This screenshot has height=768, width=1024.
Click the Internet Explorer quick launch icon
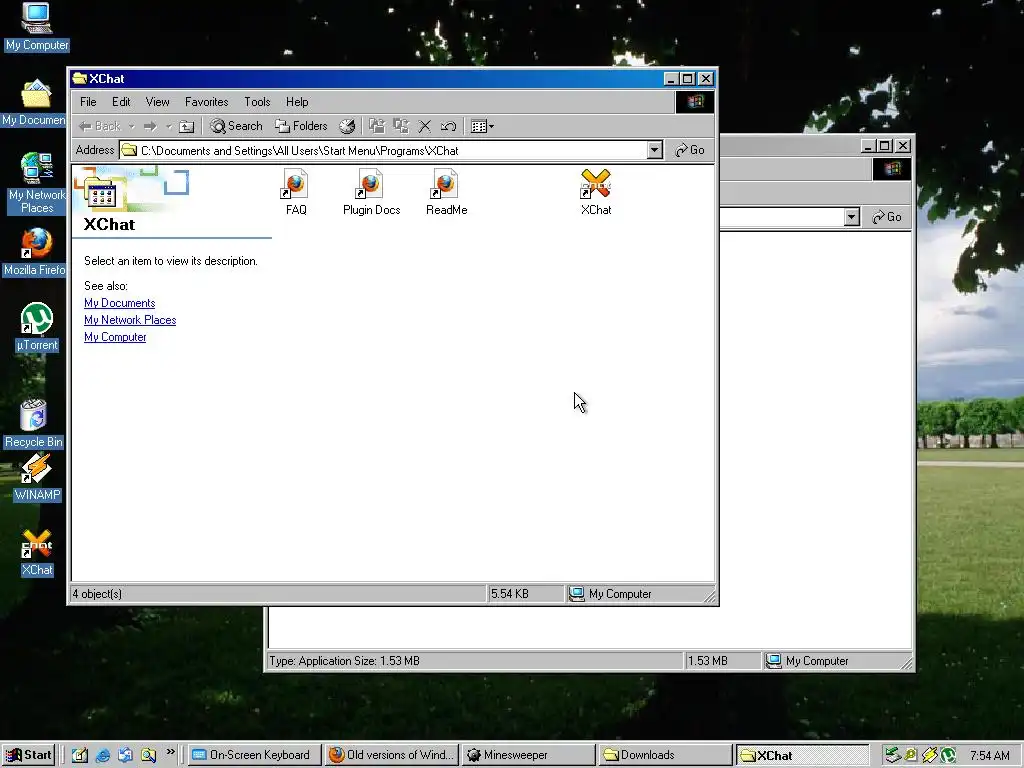103,755
